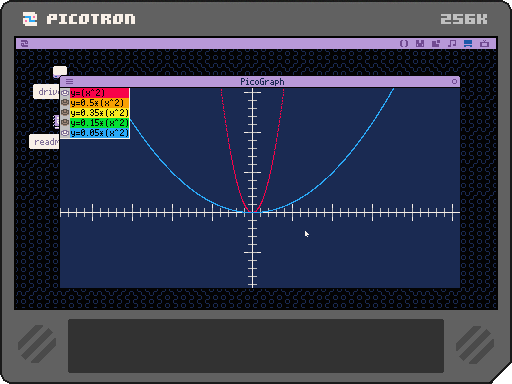
Task: Close PicoGraph with the circle button
Action: [454, 82]
